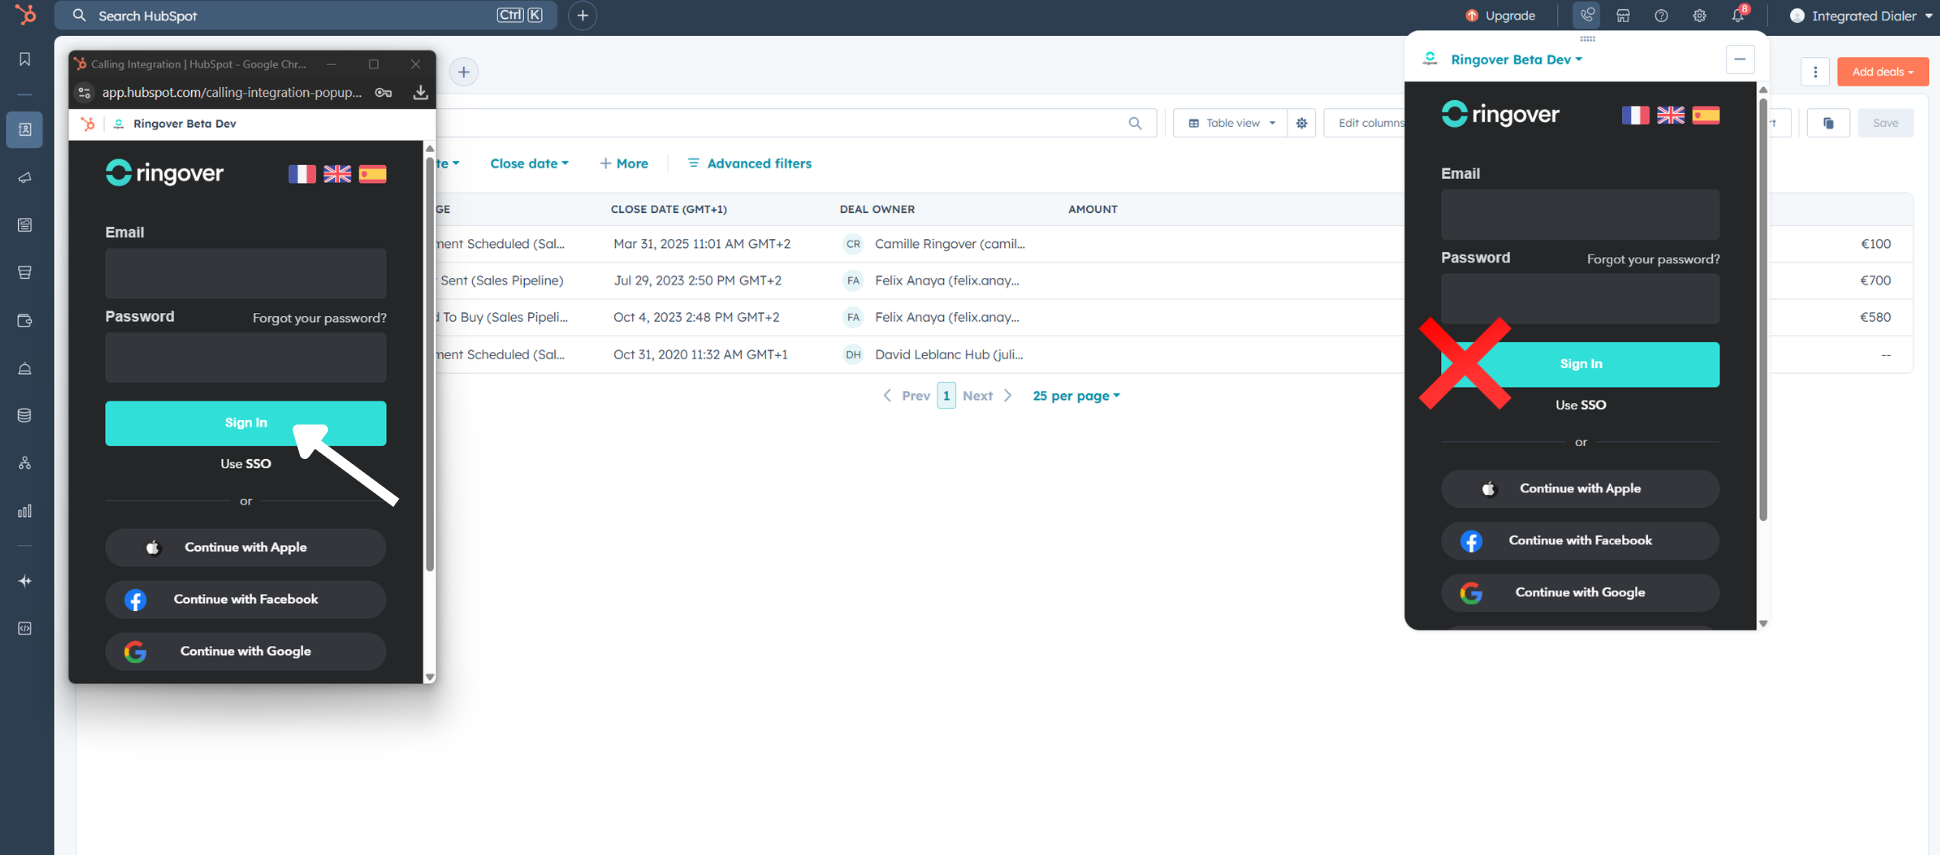This screenshot has width=1940, height=855.
Task: Open the Close date filter
Action: point(529,164)
